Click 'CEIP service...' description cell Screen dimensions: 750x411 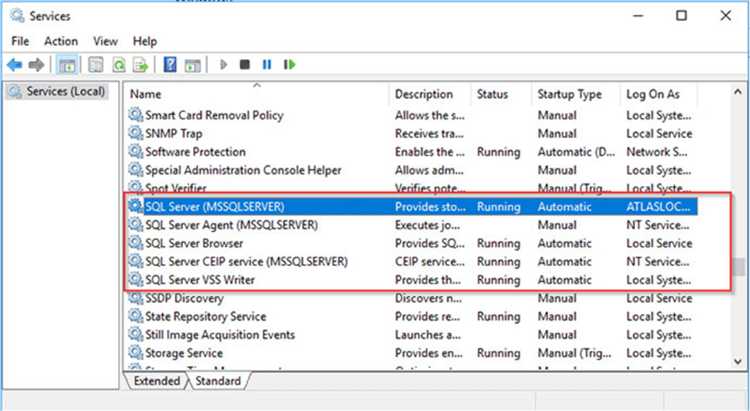[x=430, y=261]
